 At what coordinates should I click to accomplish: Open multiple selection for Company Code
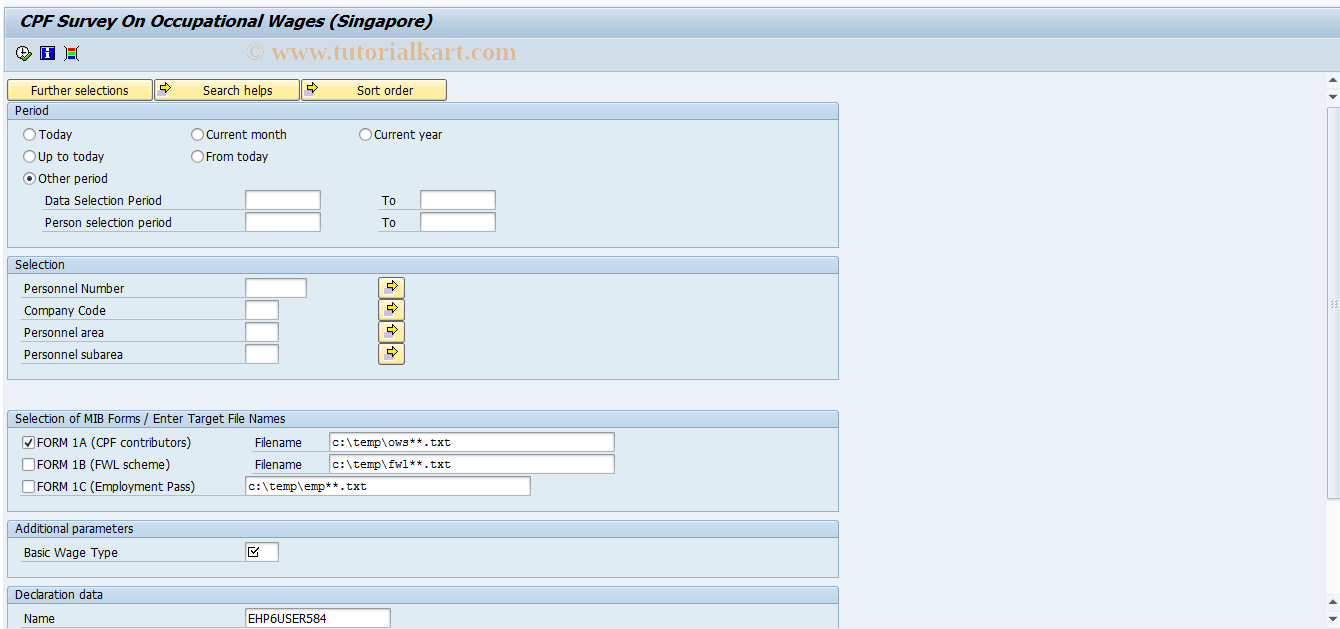391,309
